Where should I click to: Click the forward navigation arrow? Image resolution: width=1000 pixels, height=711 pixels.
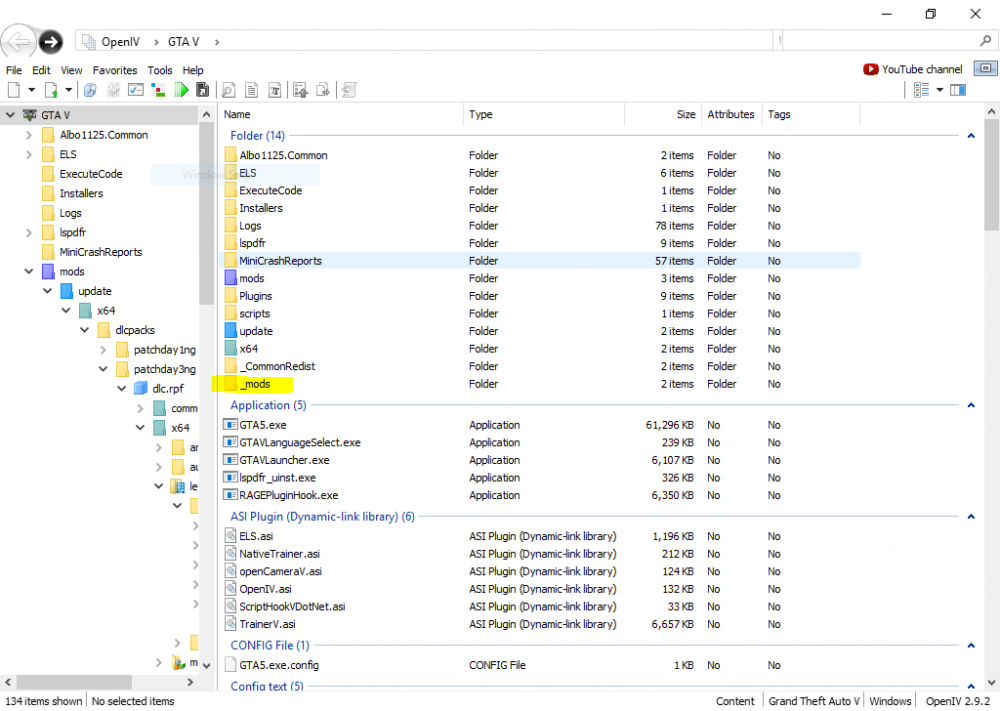(50, 42)
